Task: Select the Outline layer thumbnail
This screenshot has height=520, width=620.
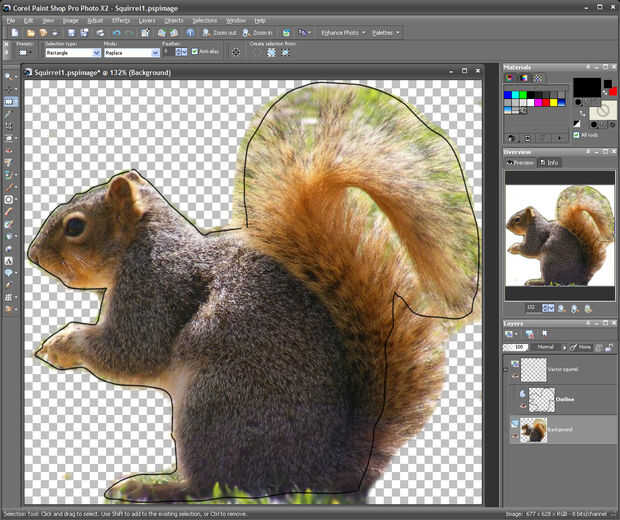Action: 541,399
